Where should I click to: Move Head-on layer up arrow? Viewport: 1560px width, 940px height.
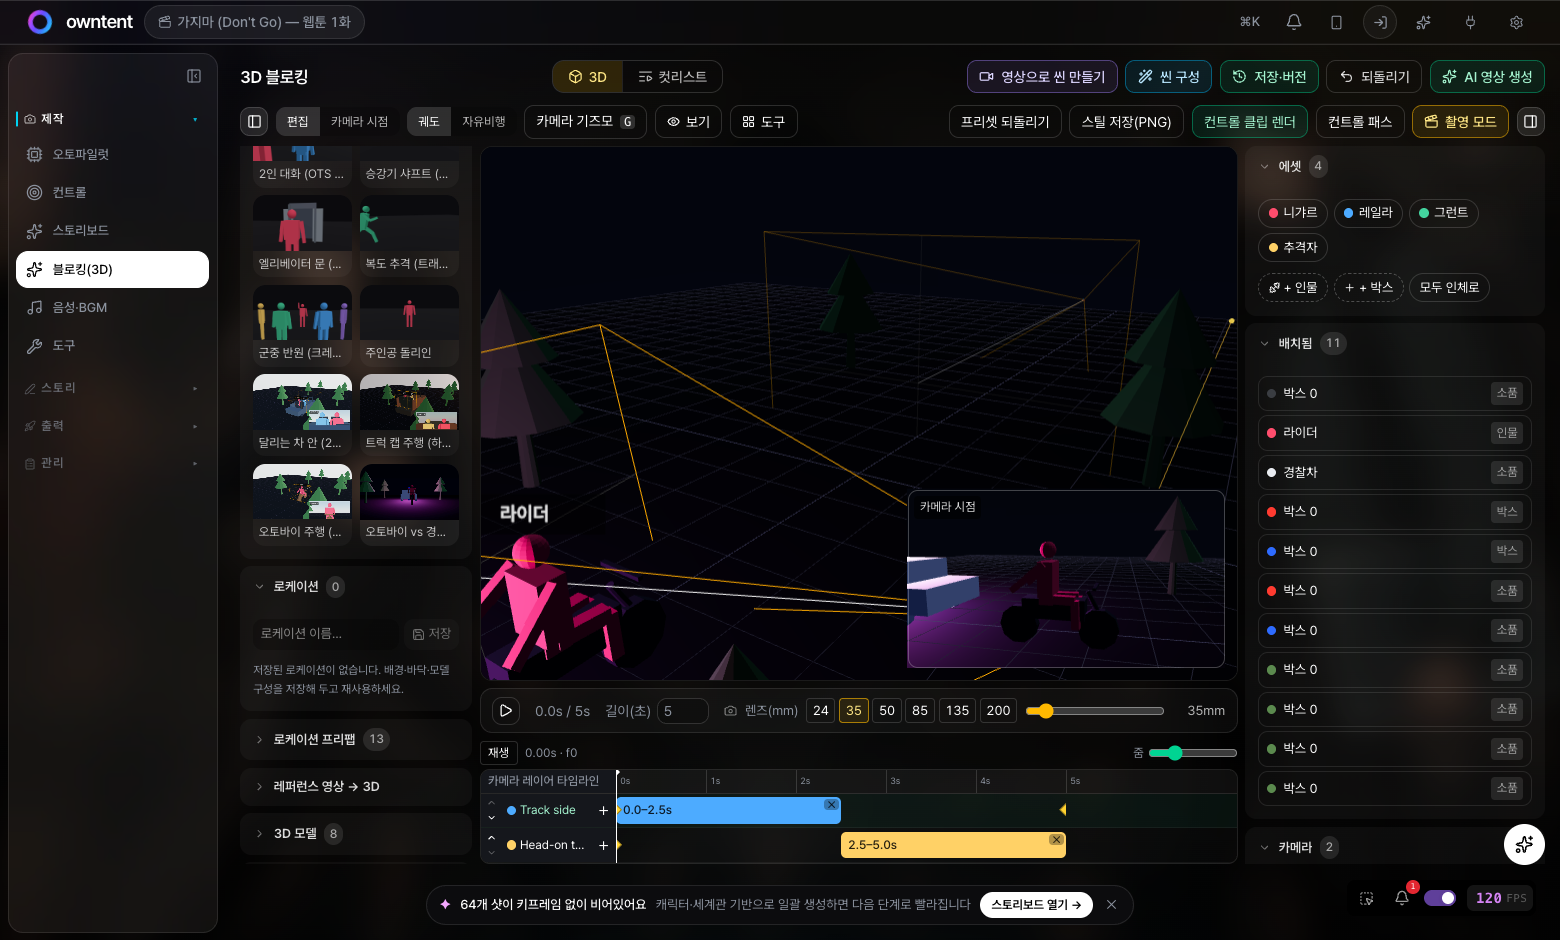[491, 838]
